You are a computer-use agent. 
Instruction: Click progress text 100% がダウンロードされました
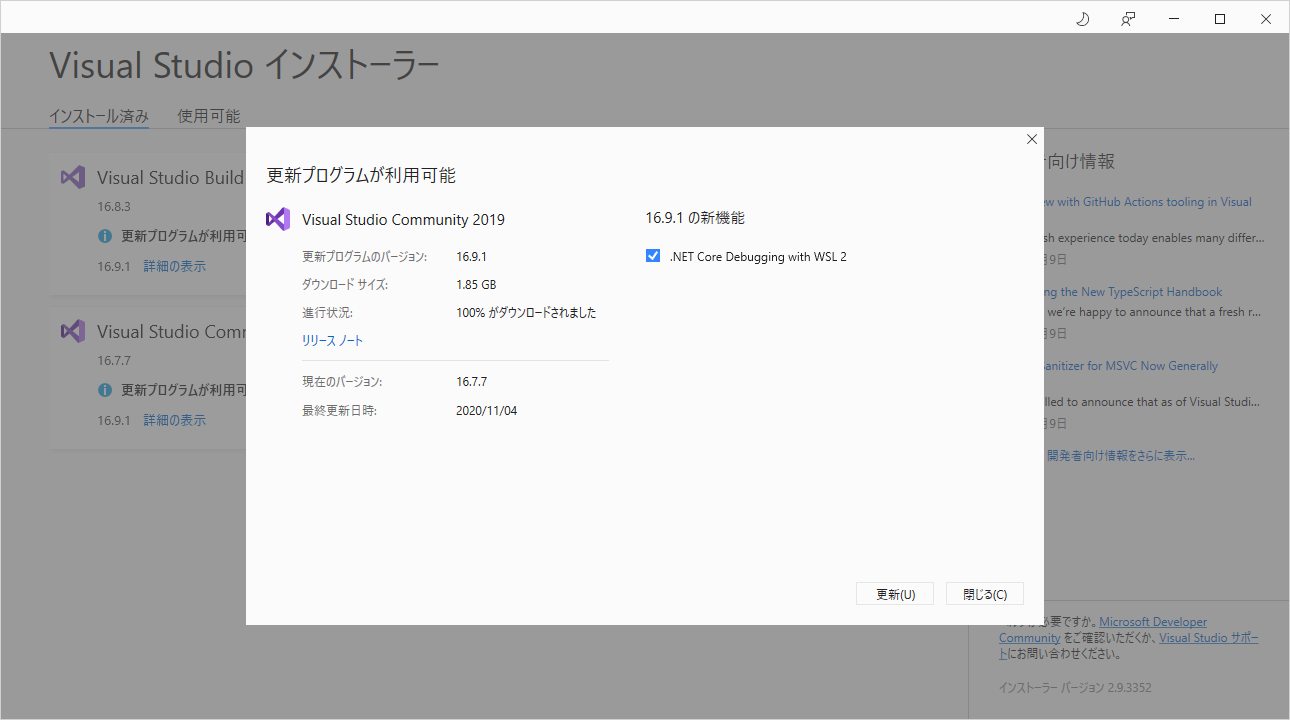(526, 313)
